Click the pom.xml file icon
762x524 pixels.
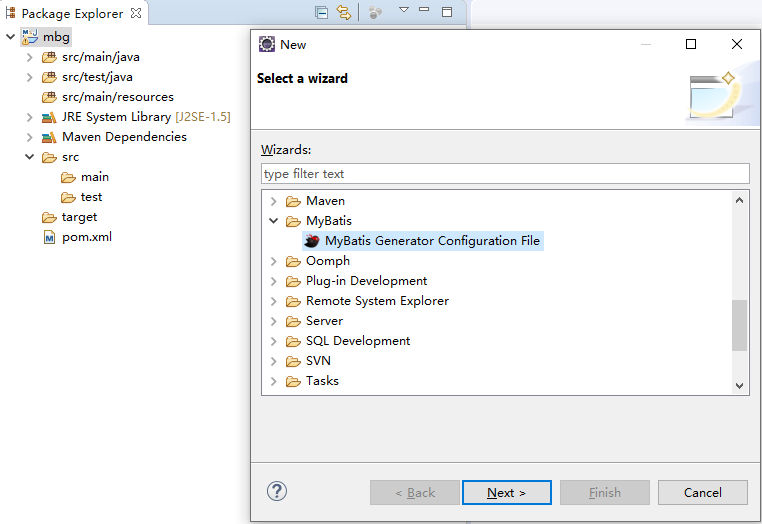point(49,237)
